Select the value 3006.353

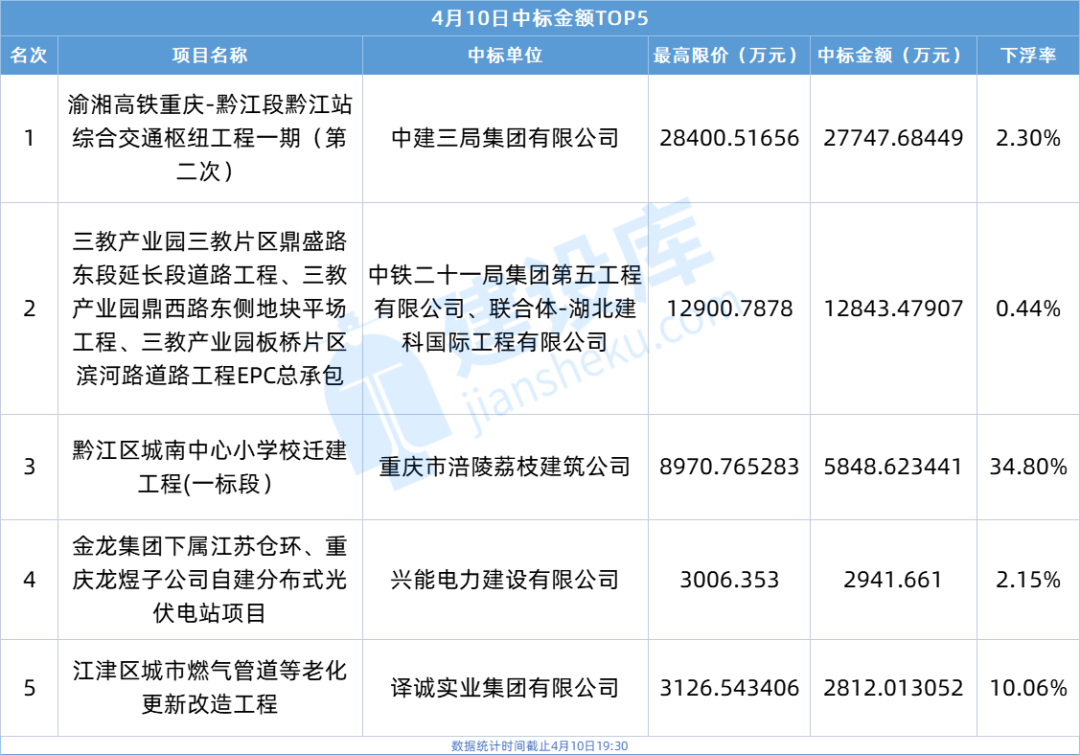tap(729, 579)
